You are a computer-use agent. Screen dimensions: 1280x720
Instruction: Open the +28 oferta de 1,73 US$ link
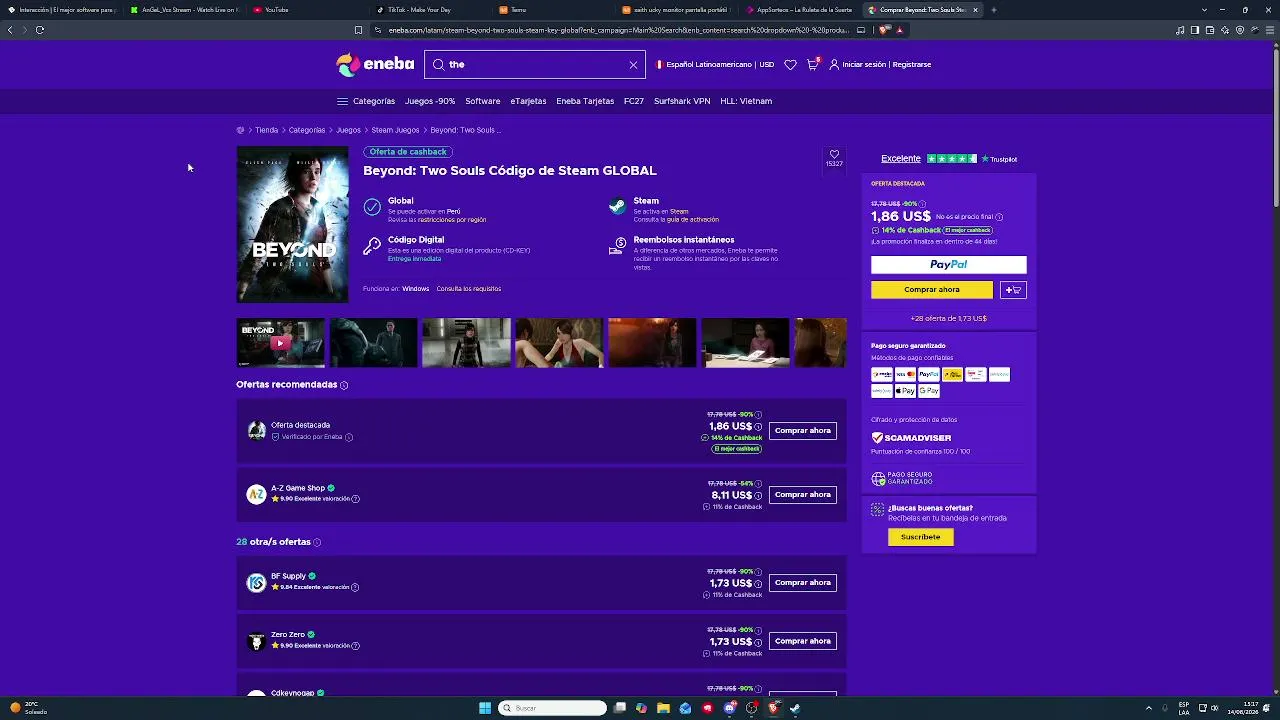[x=948, y=318]
